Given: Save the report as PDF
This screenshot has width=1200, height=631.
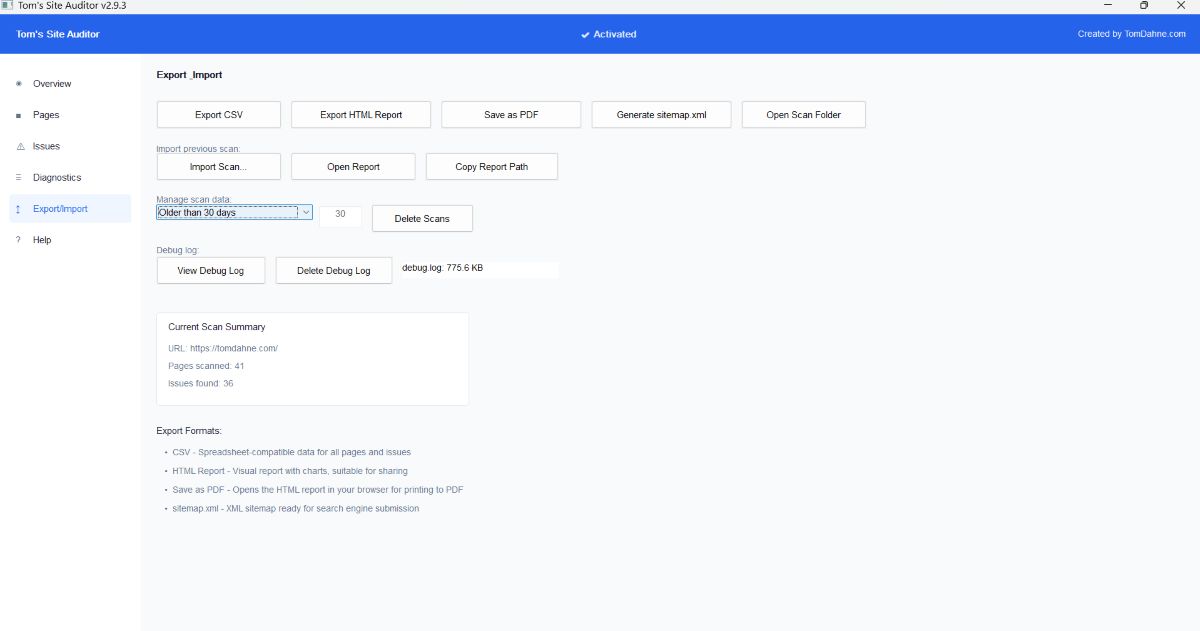Looking at the screenshot, I should pos(511,114).
